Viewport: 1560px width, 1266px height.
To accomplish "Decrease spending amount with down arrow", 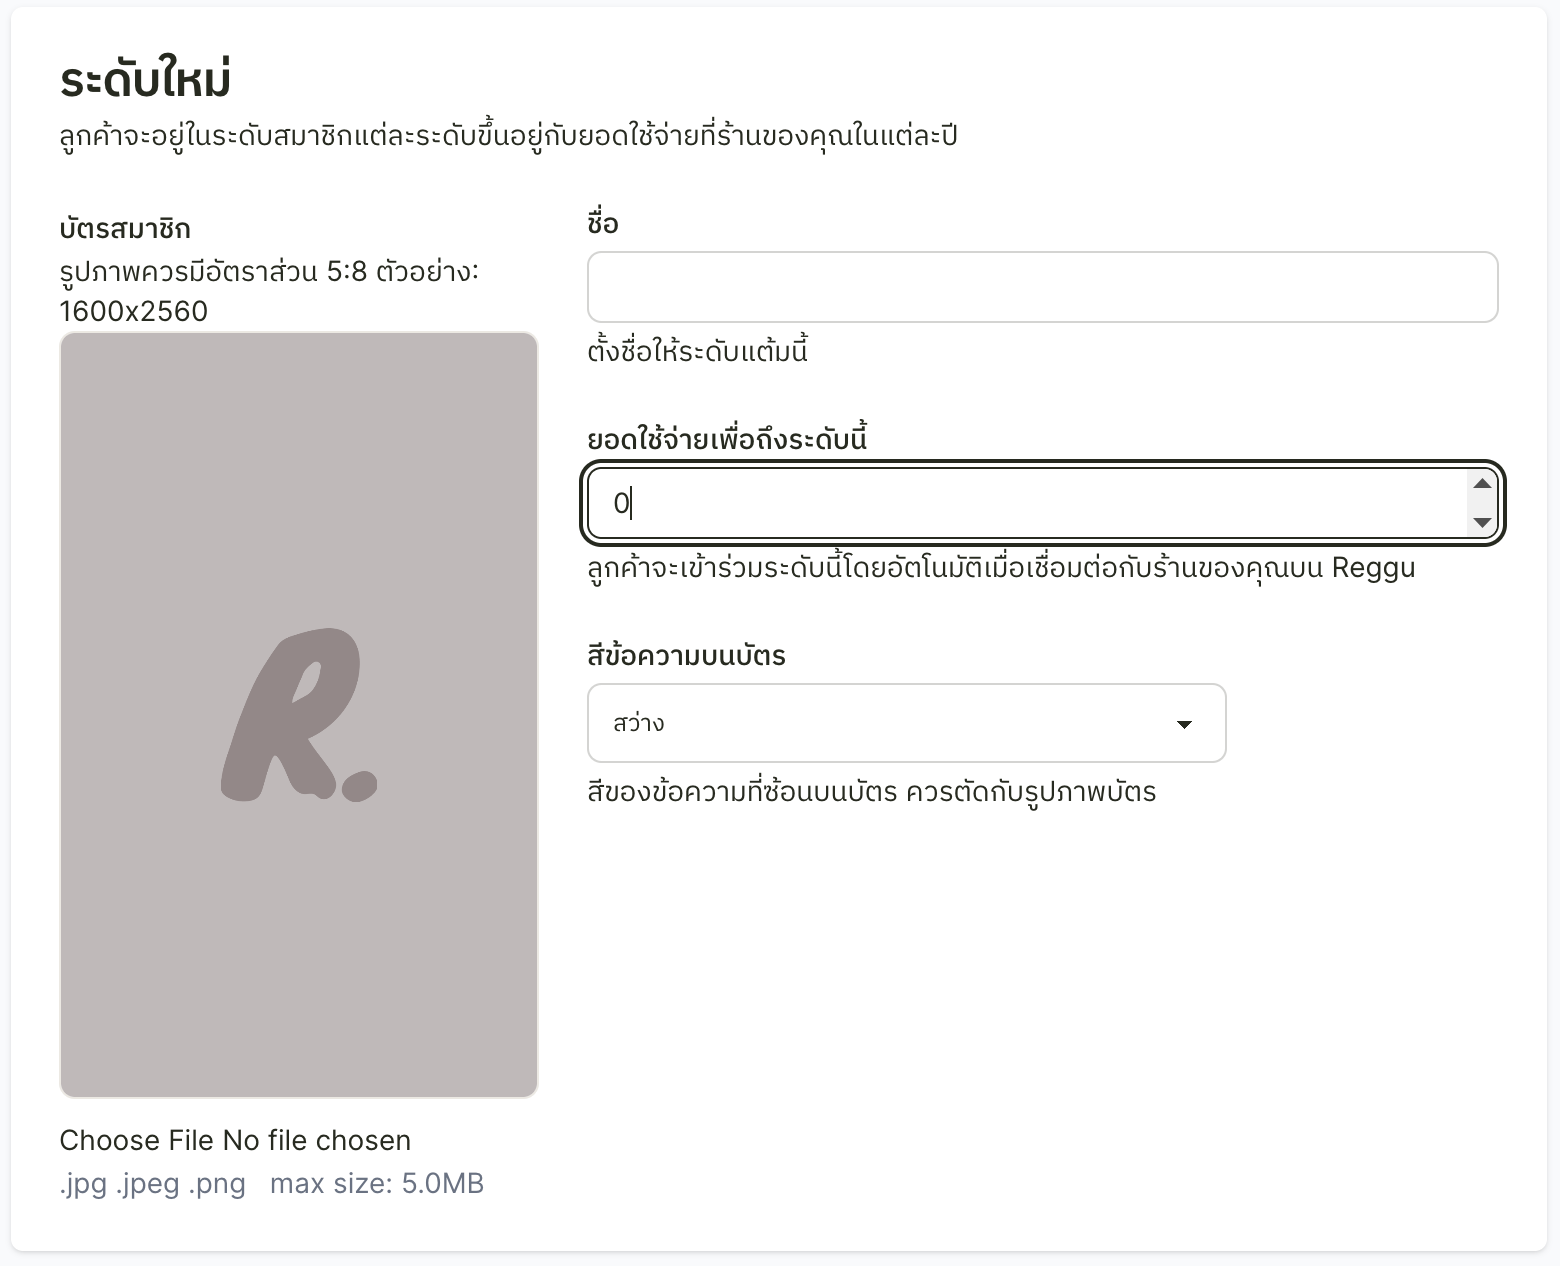I will point(1482,522).
